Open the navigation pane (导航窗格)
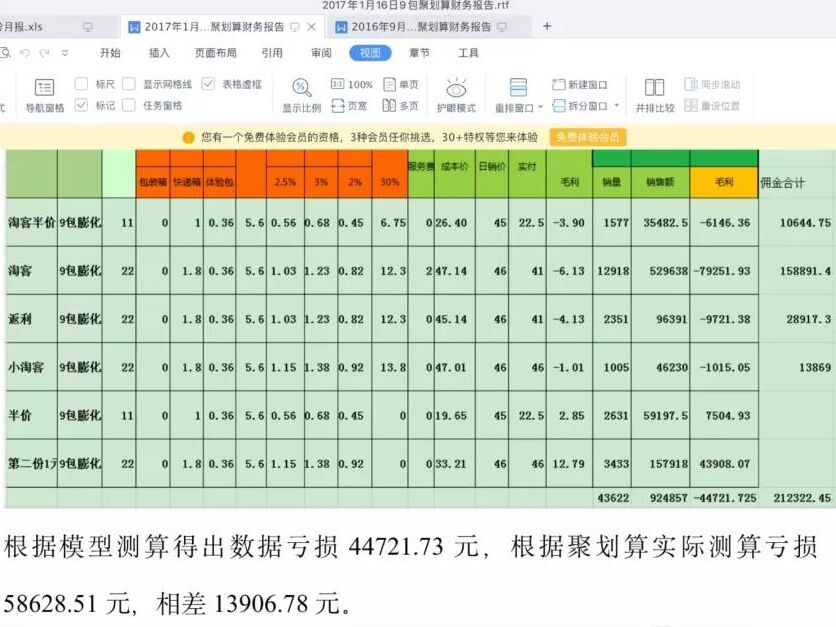The image size is (836, 627). [x=44, y=94]
